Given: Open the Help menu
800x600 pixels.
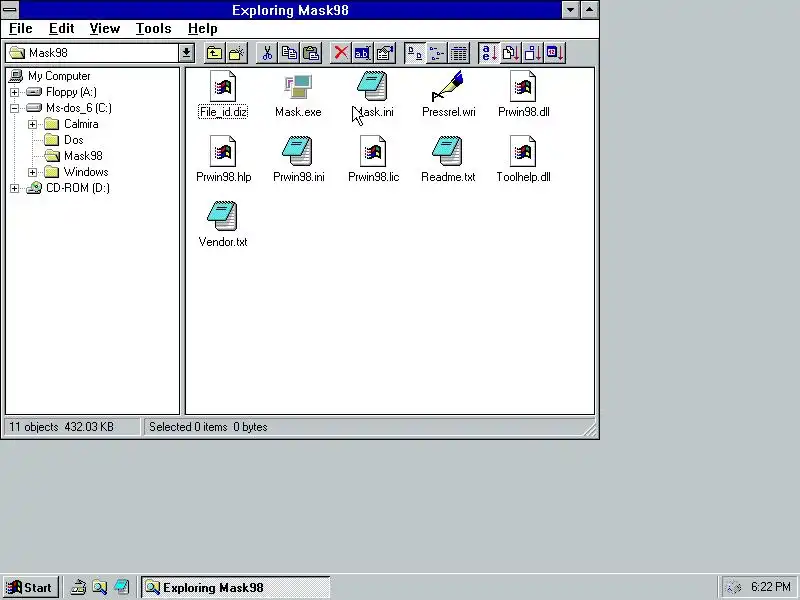Looking at the screenshot, I should pos(203,29).
